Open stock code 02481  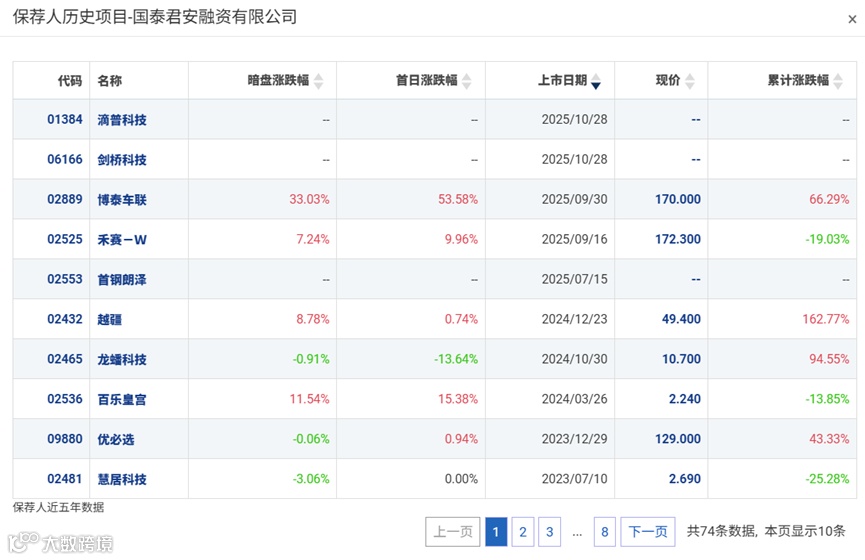coord(65,478)
